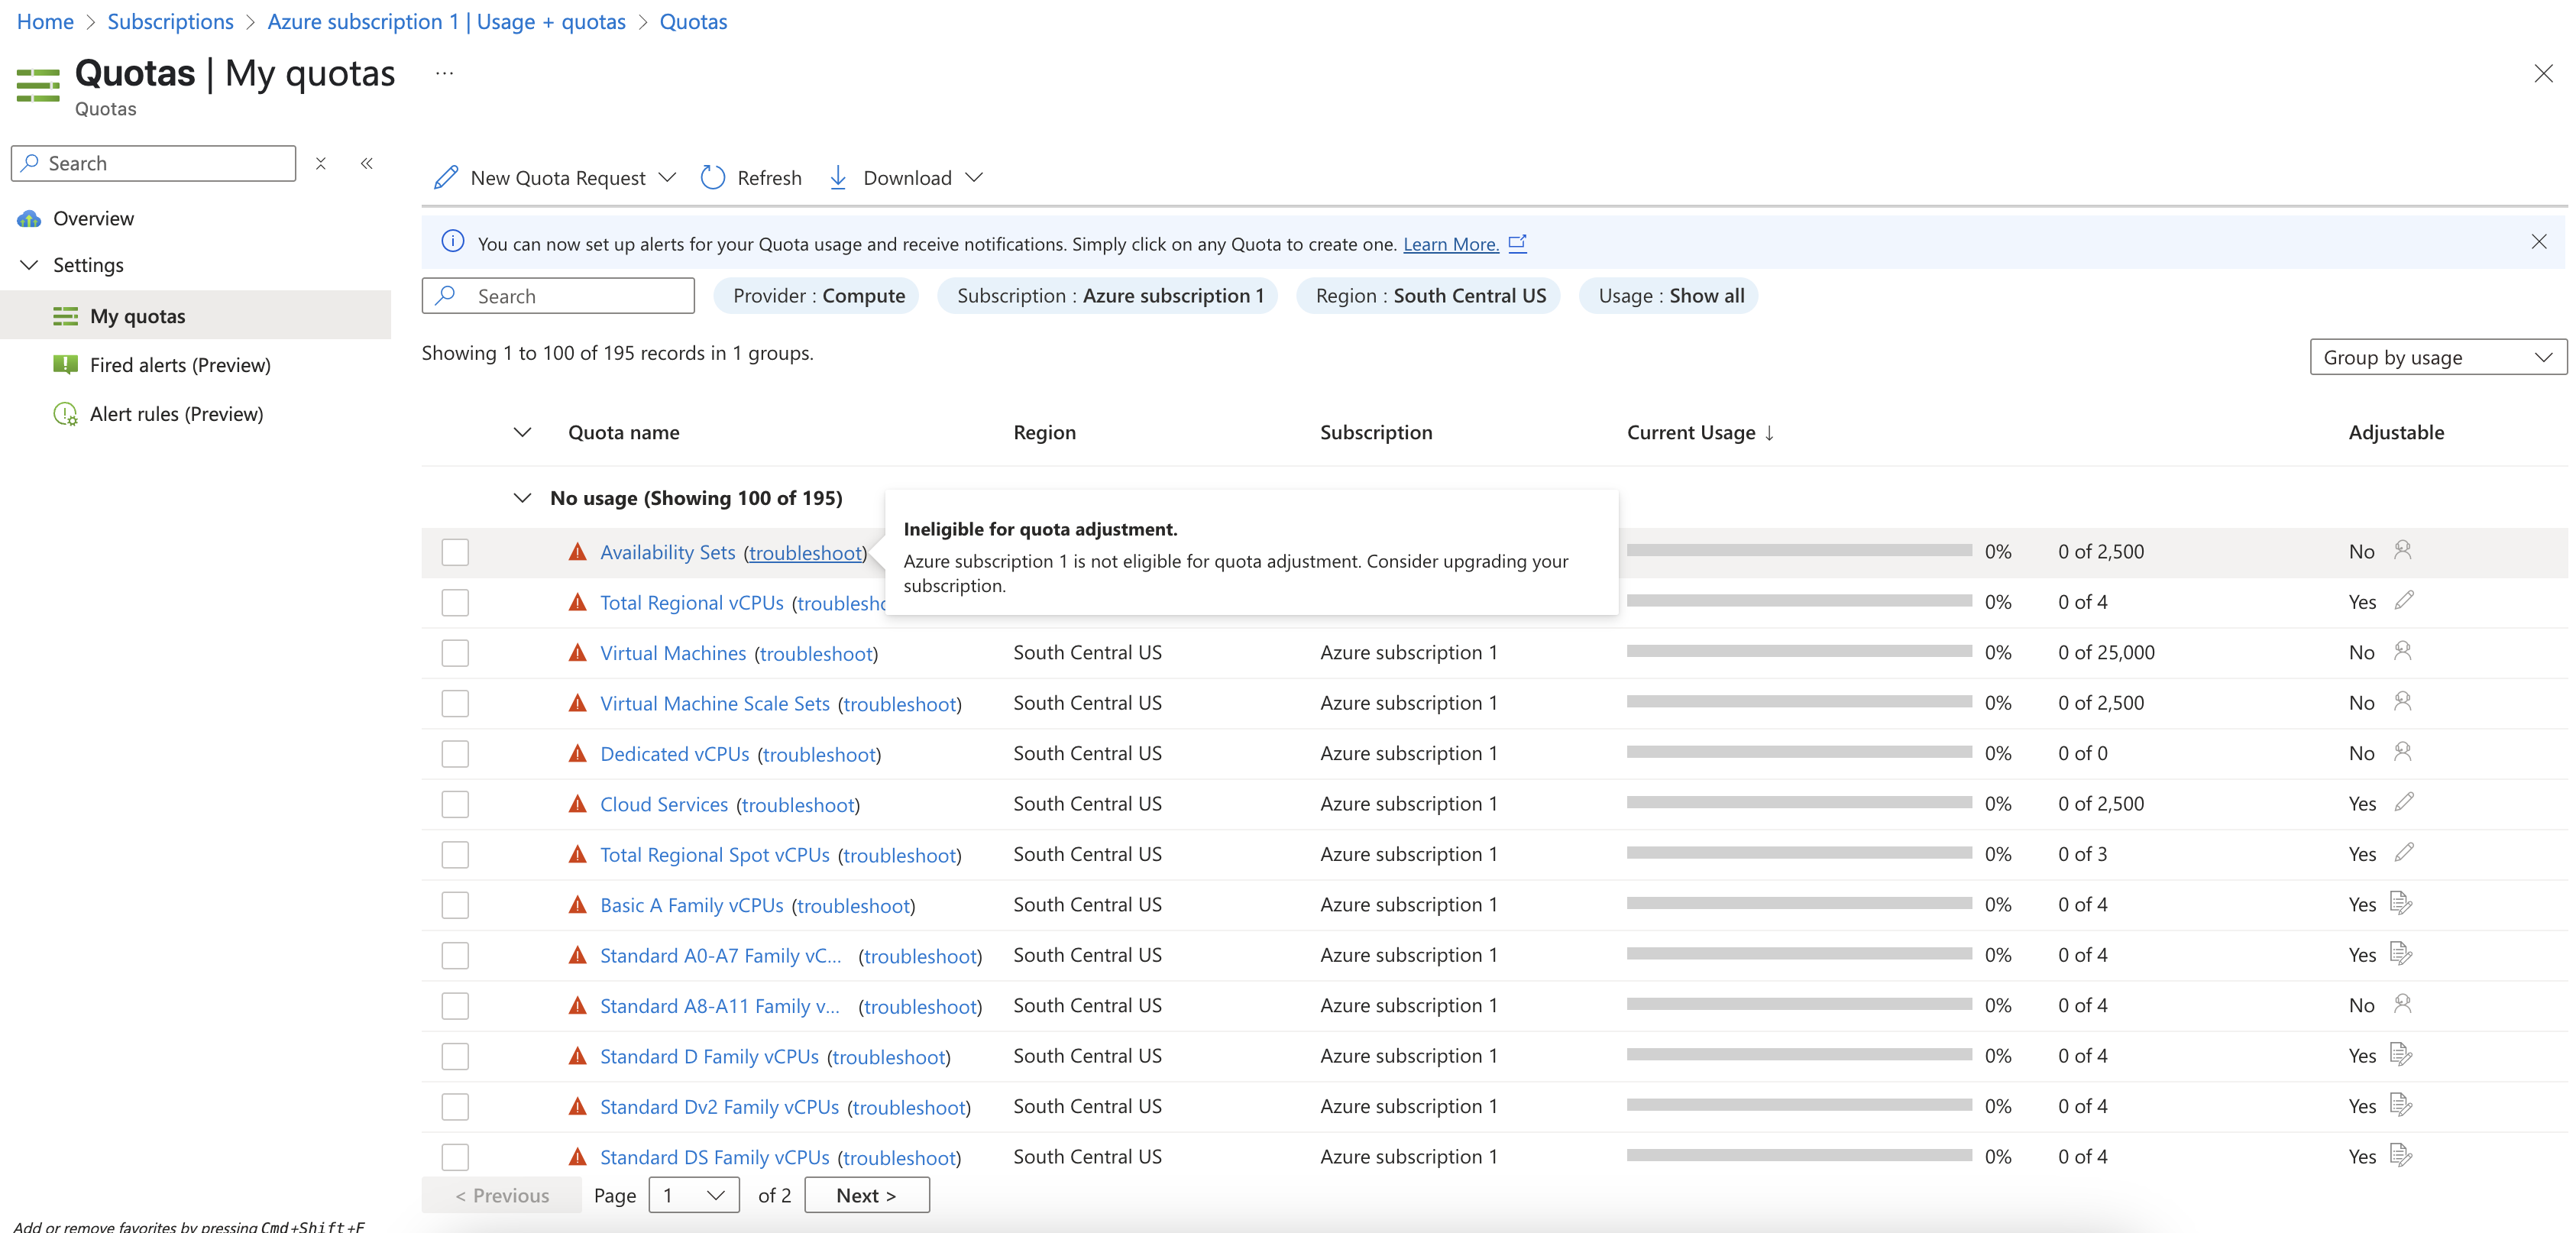Viewport: 2576px width, 1233px height.
Task: Click into the quota Search field
Action: pyautogui.click(x=558, y=296)
